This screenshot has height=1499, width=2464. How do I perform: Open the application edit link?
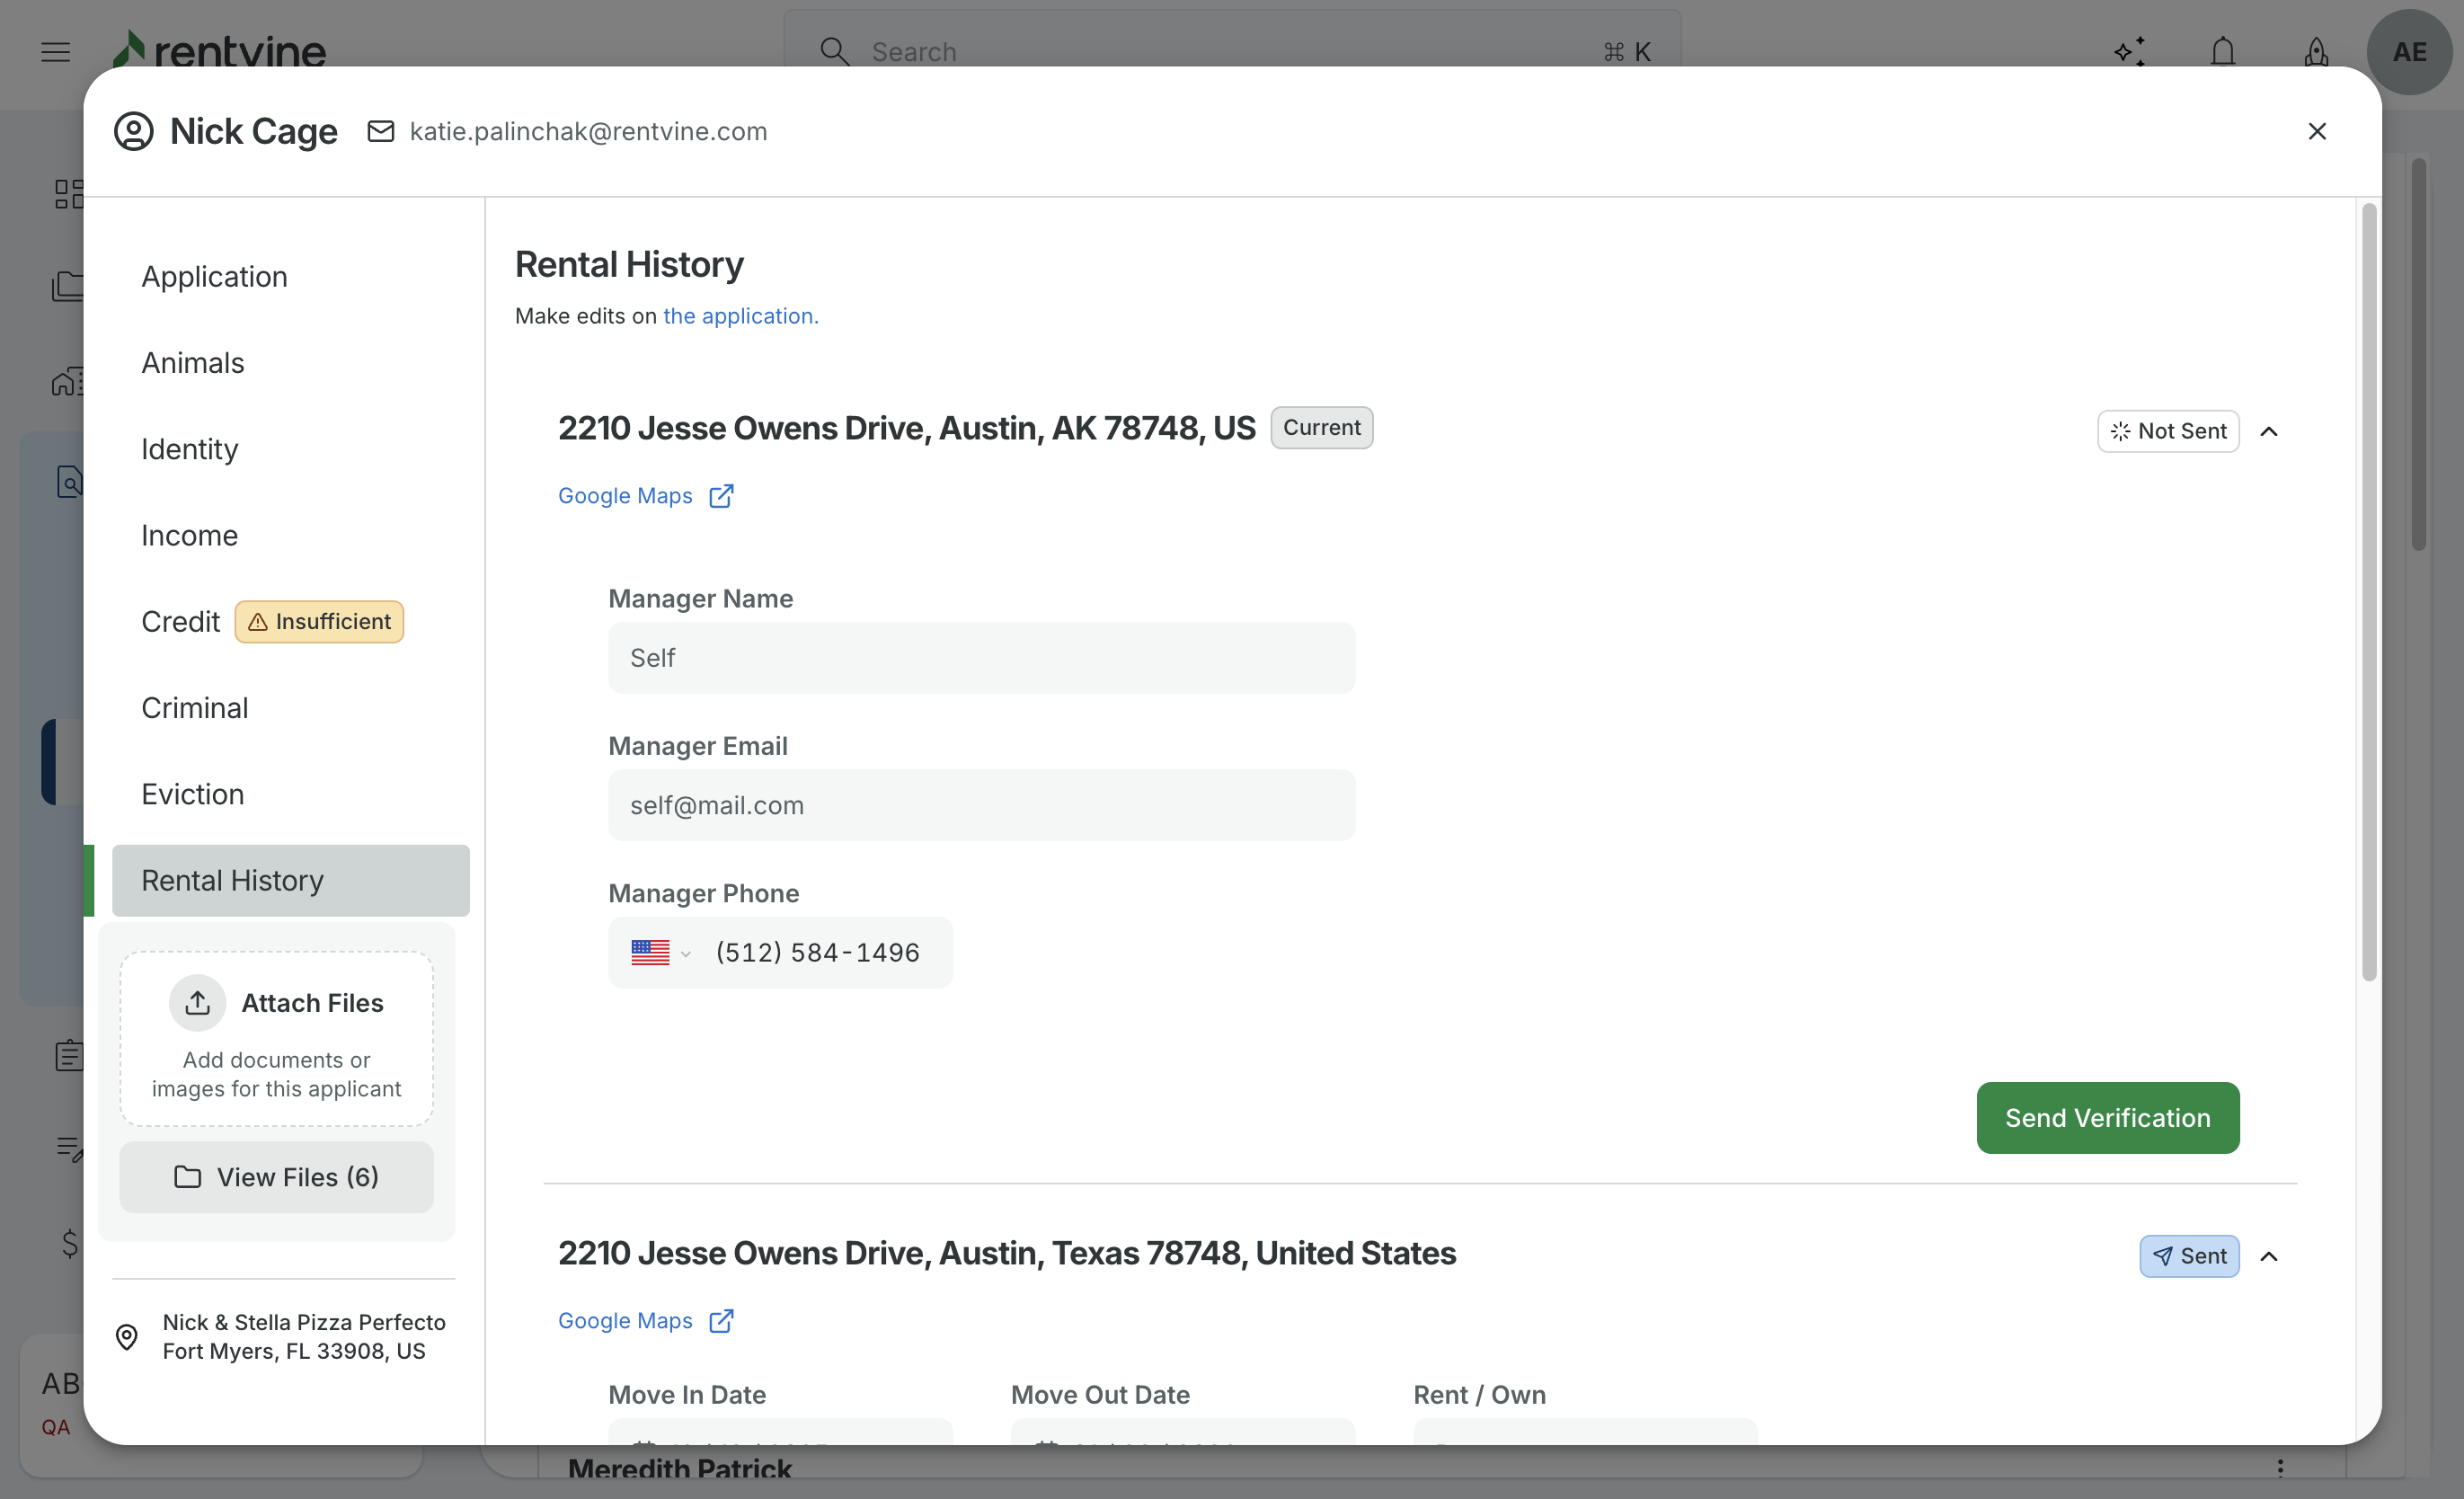[740, 316]
